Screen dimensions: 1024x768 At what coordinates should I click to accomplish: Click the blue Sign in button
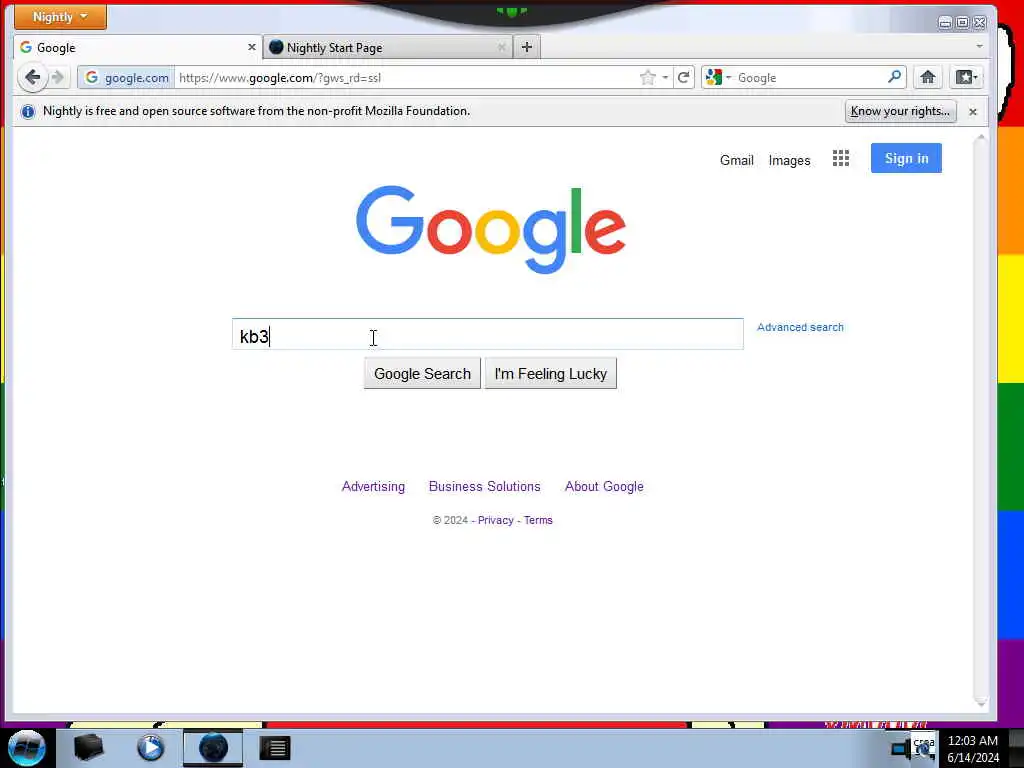906,158
